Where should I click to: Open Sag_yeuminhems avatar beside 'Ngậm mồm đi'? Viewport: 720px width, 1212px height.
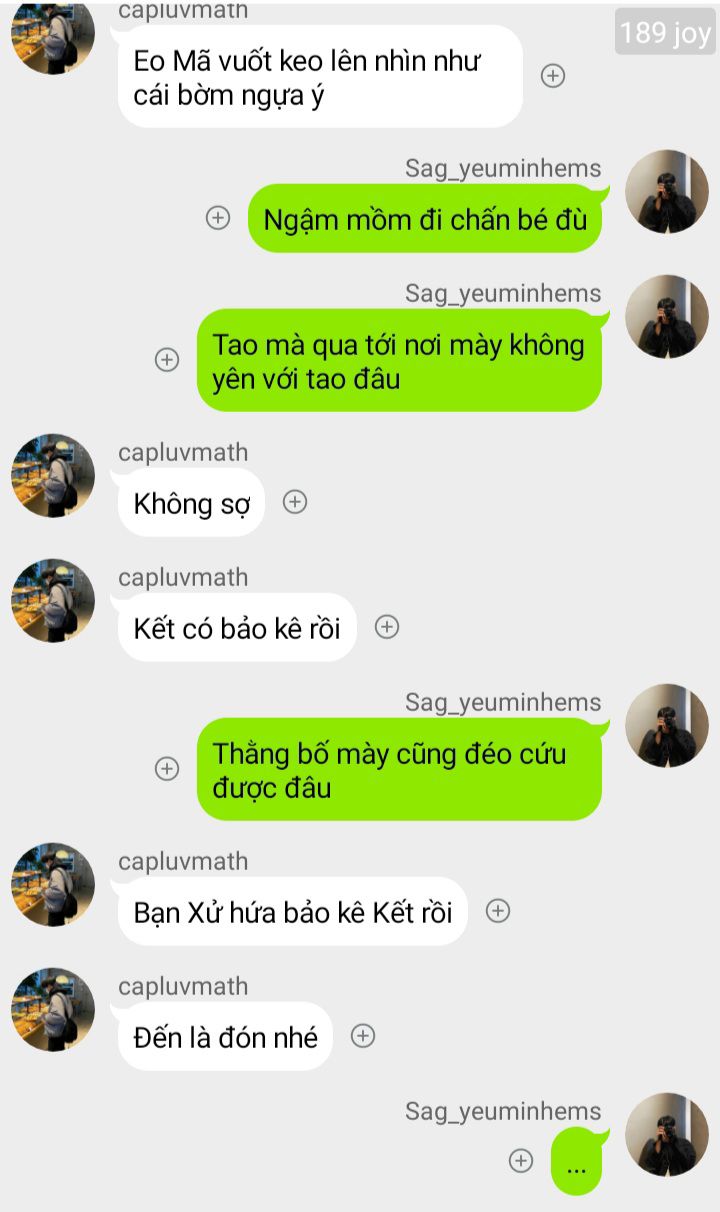click(667, 192)
